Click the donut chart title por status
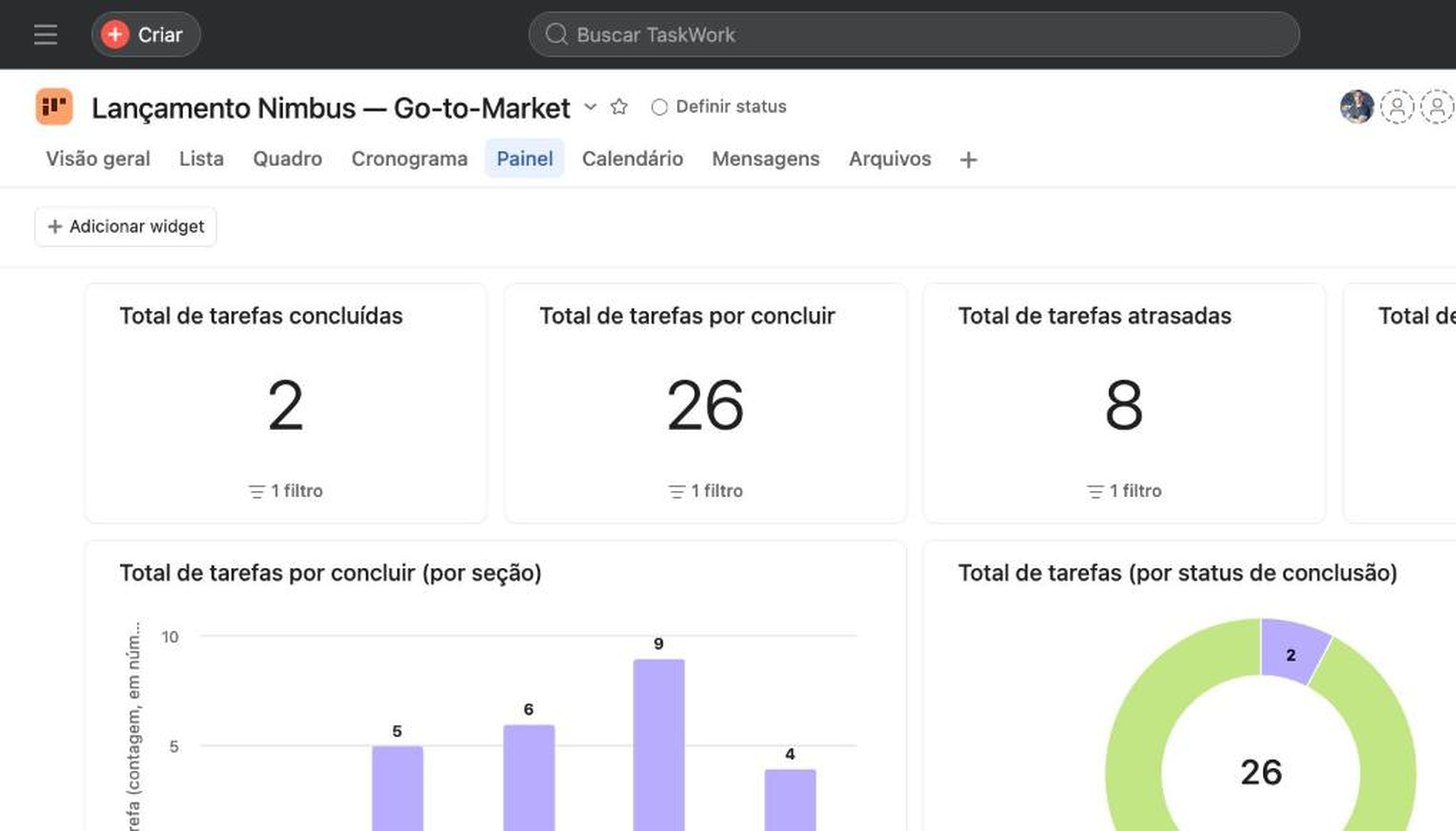Viewport: 1456px width, 831px height. coord(1177,573)
